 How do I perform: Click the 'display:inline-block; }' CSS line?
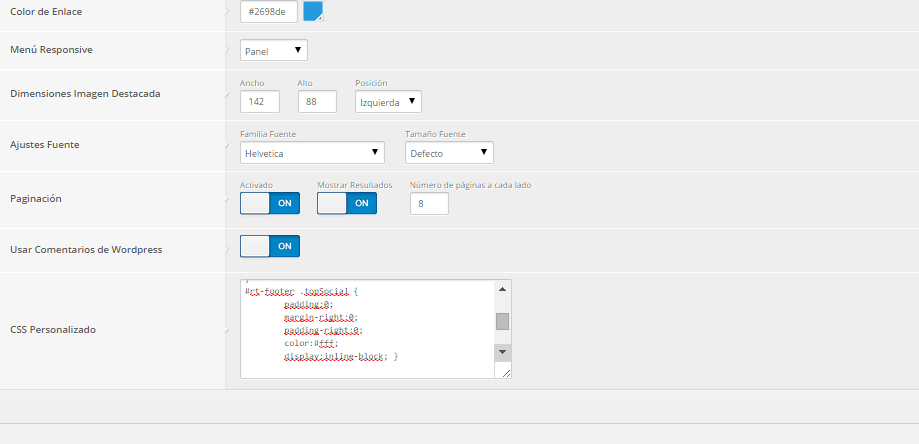341,356
